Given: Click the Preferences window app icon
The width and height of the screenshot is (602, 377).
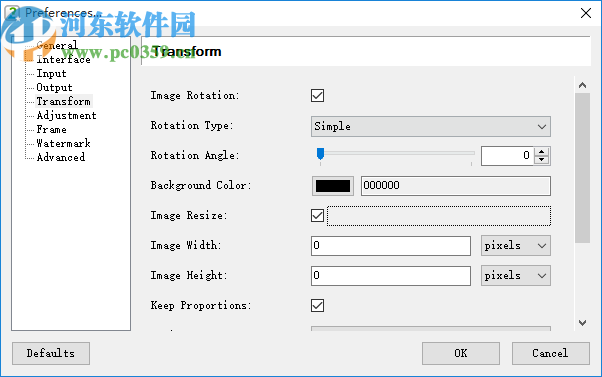Looking at the screenshot, I should point(12,13).
